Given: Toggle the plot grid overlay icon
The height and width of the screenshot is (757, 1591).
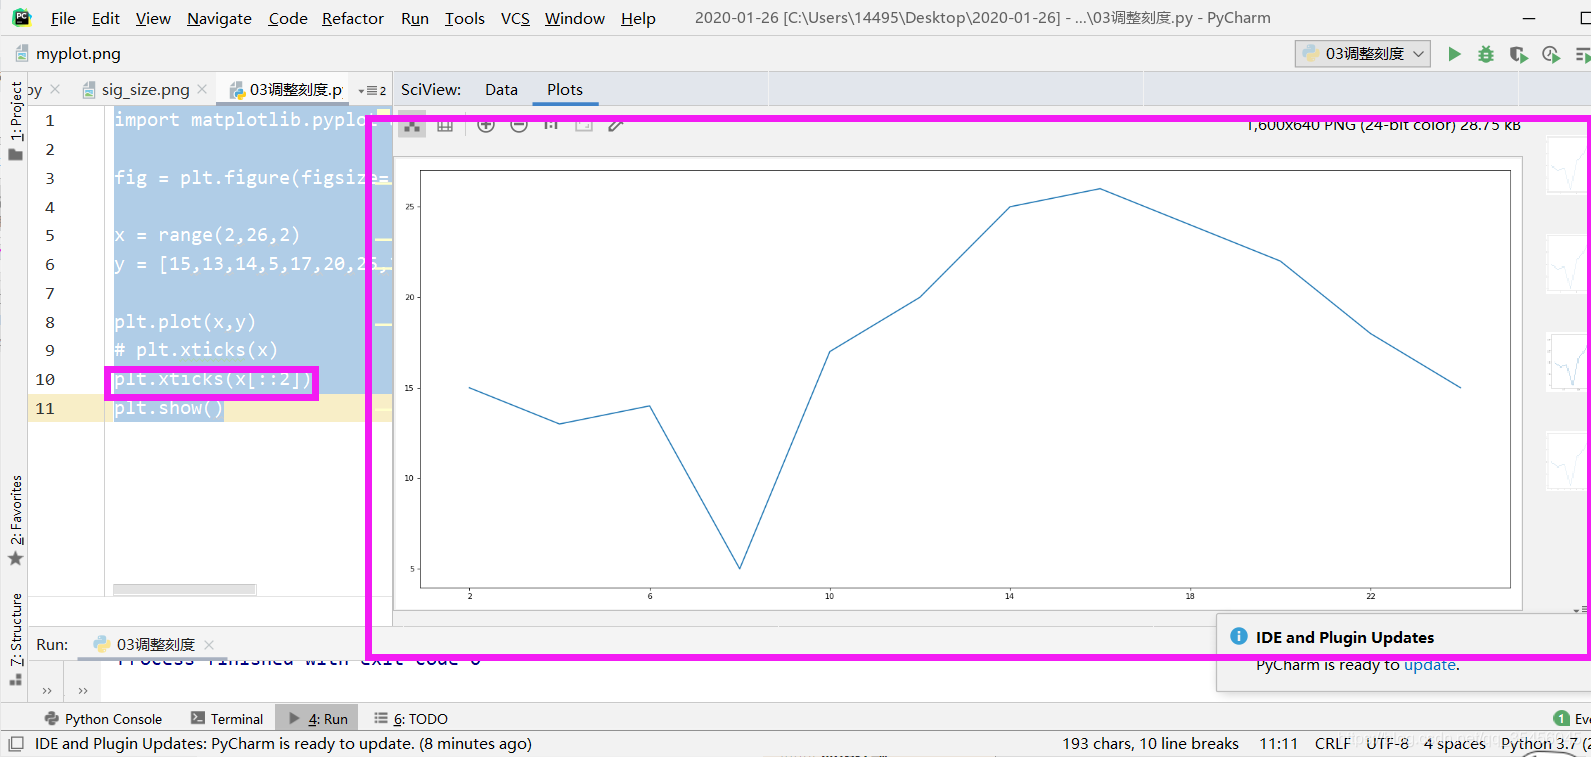Looking at the screenshot, I should click(x=445, y=125).
